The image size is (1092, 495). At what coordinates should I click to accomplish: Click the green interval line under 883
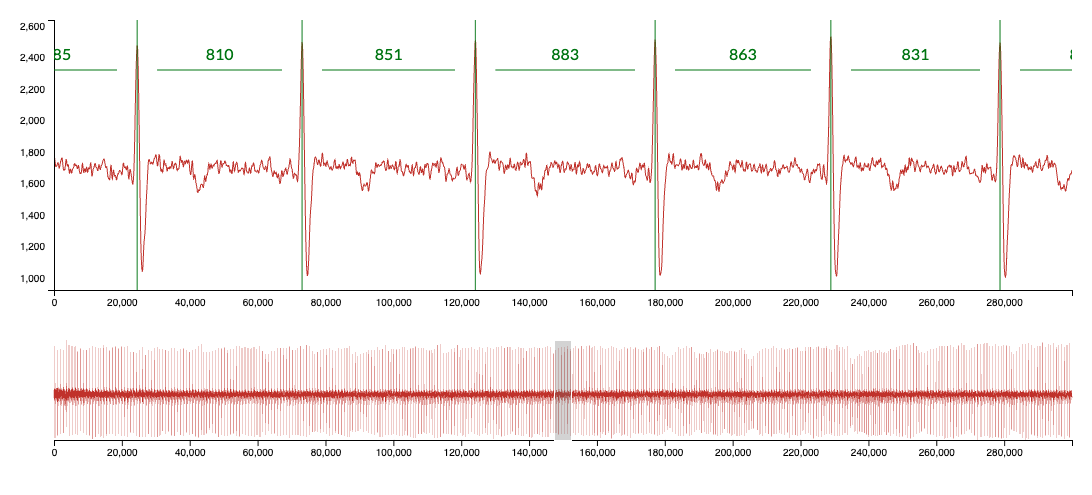tap(565, 70)
